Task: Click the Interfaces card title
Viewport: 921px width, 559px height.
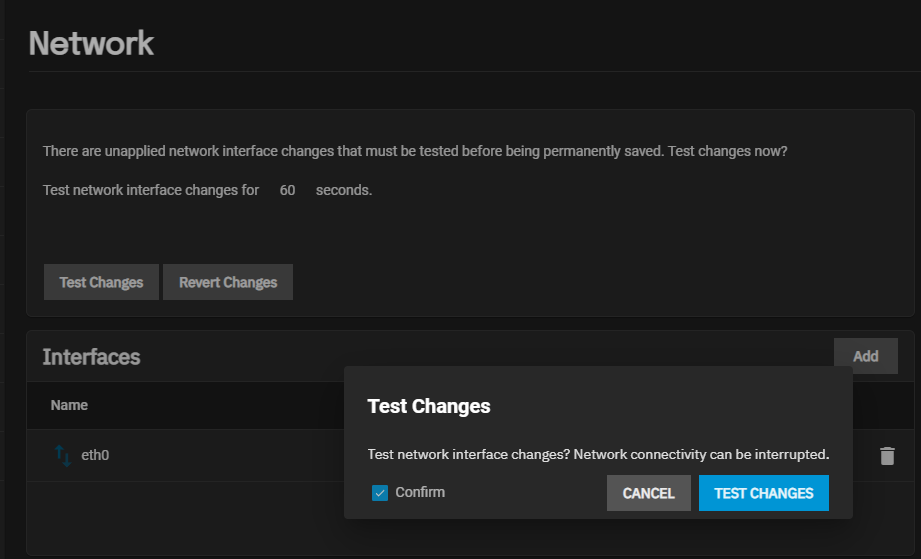Action: coord(91,357)
